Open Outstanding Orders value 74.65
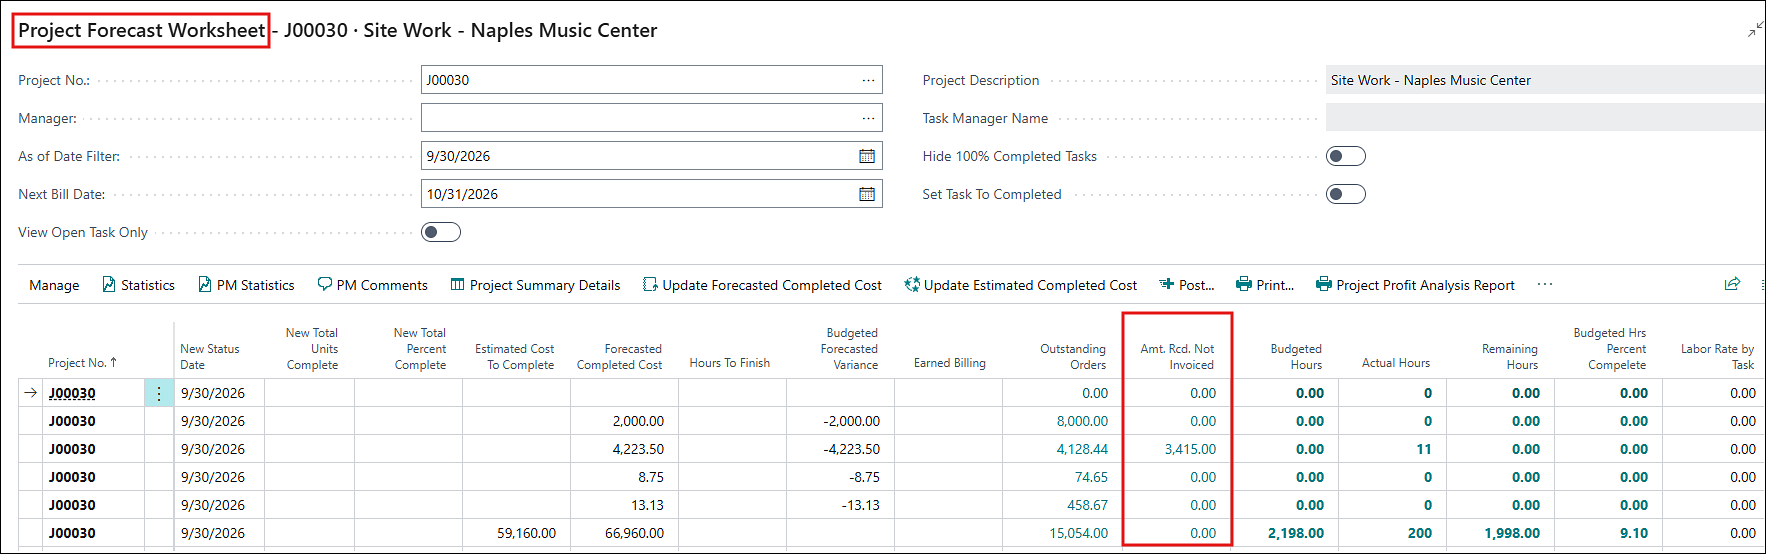This screenshot has height=554, width=1766. click(x=1091, y=477)
